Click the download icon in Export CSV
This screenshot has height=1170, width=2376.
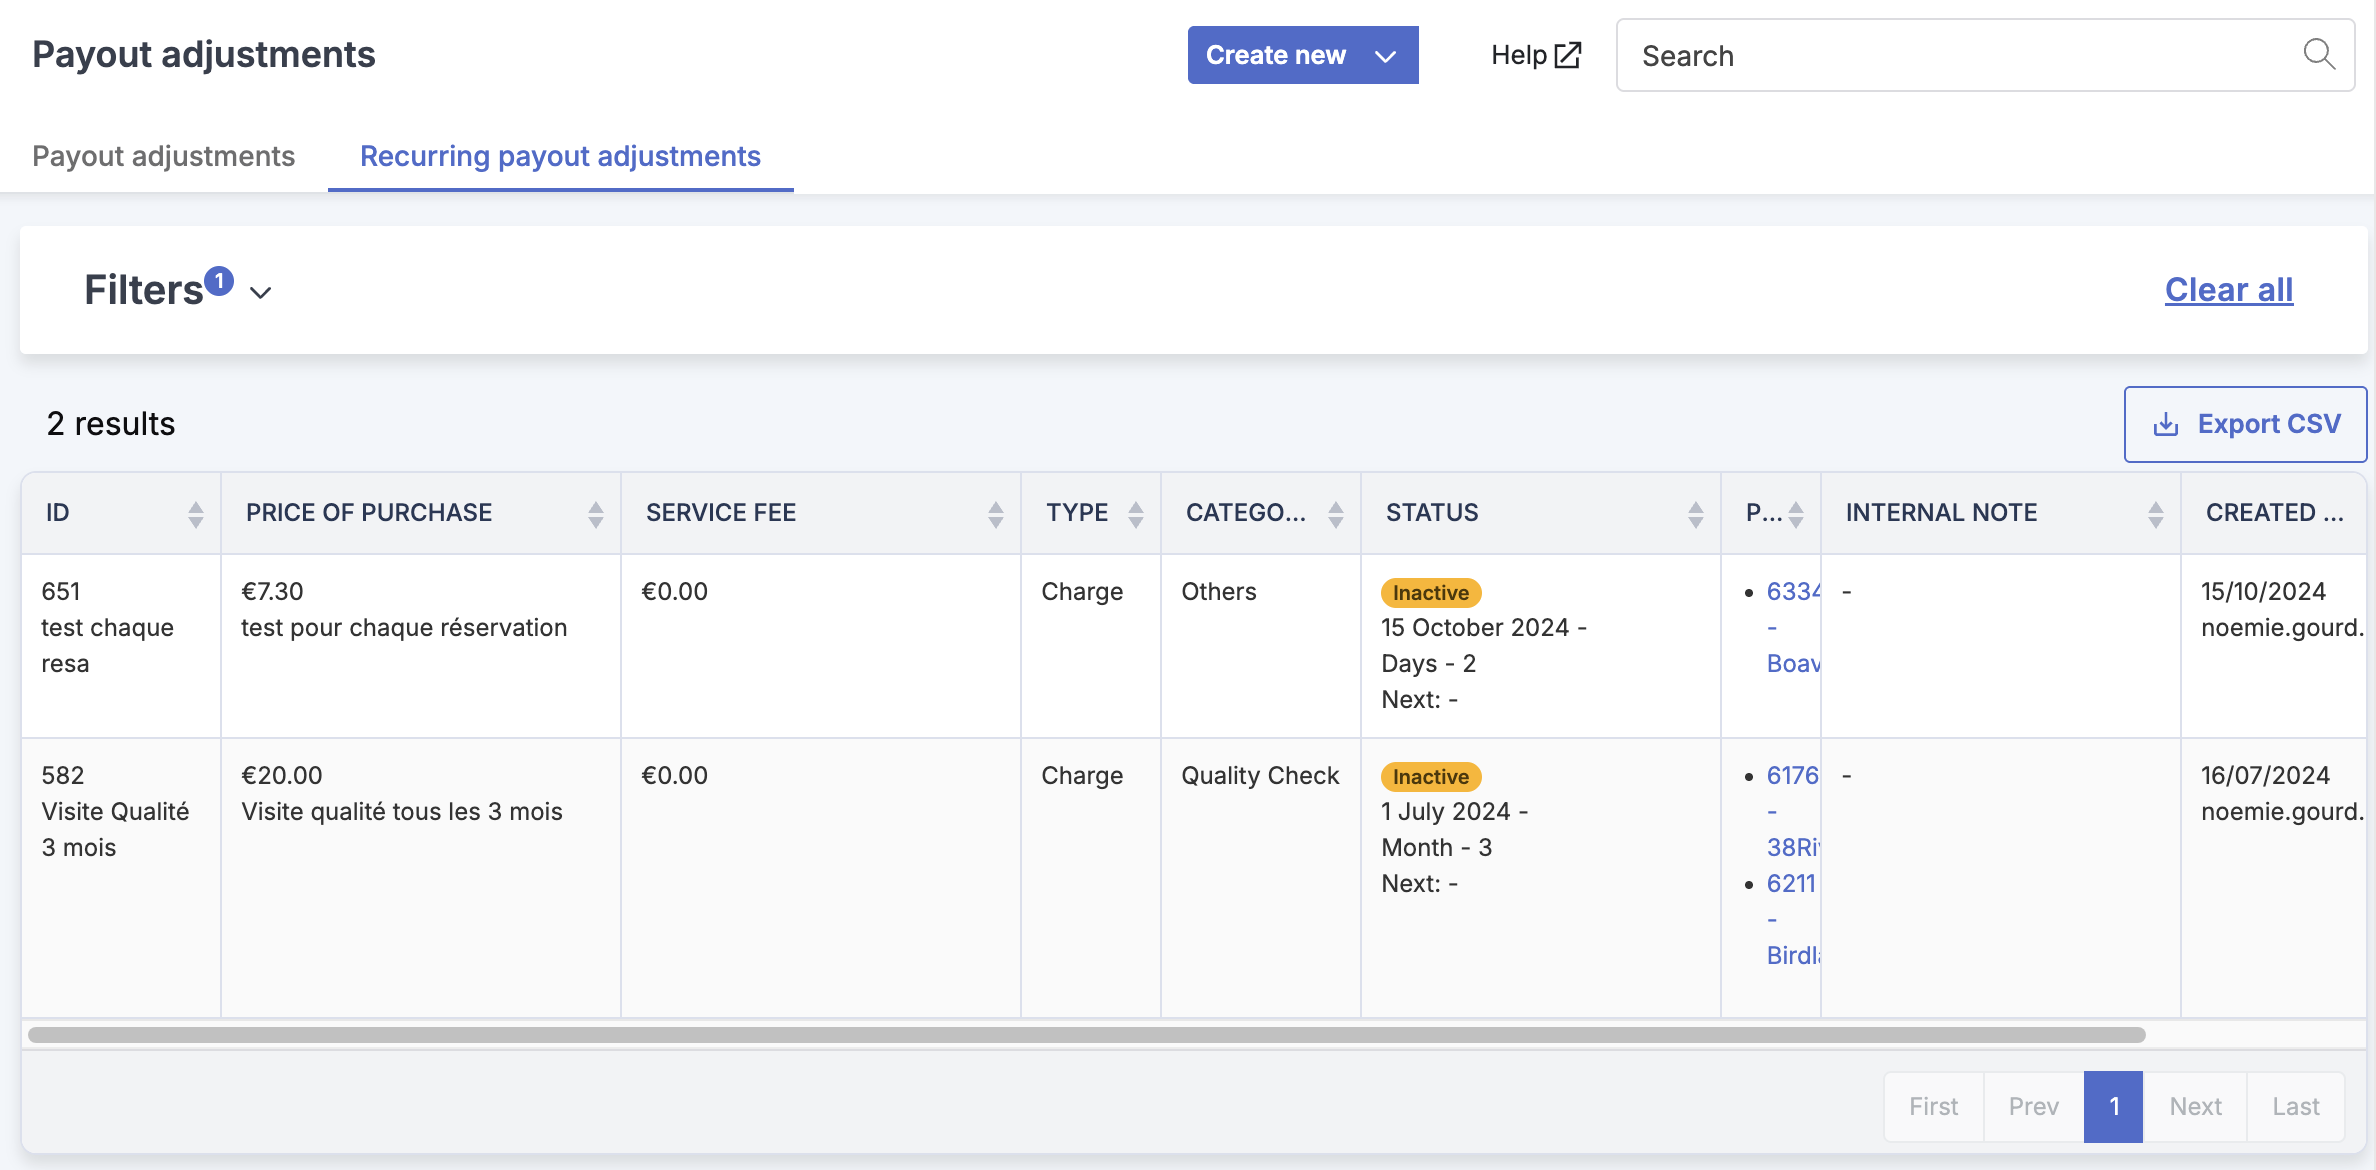[2166, 424]
